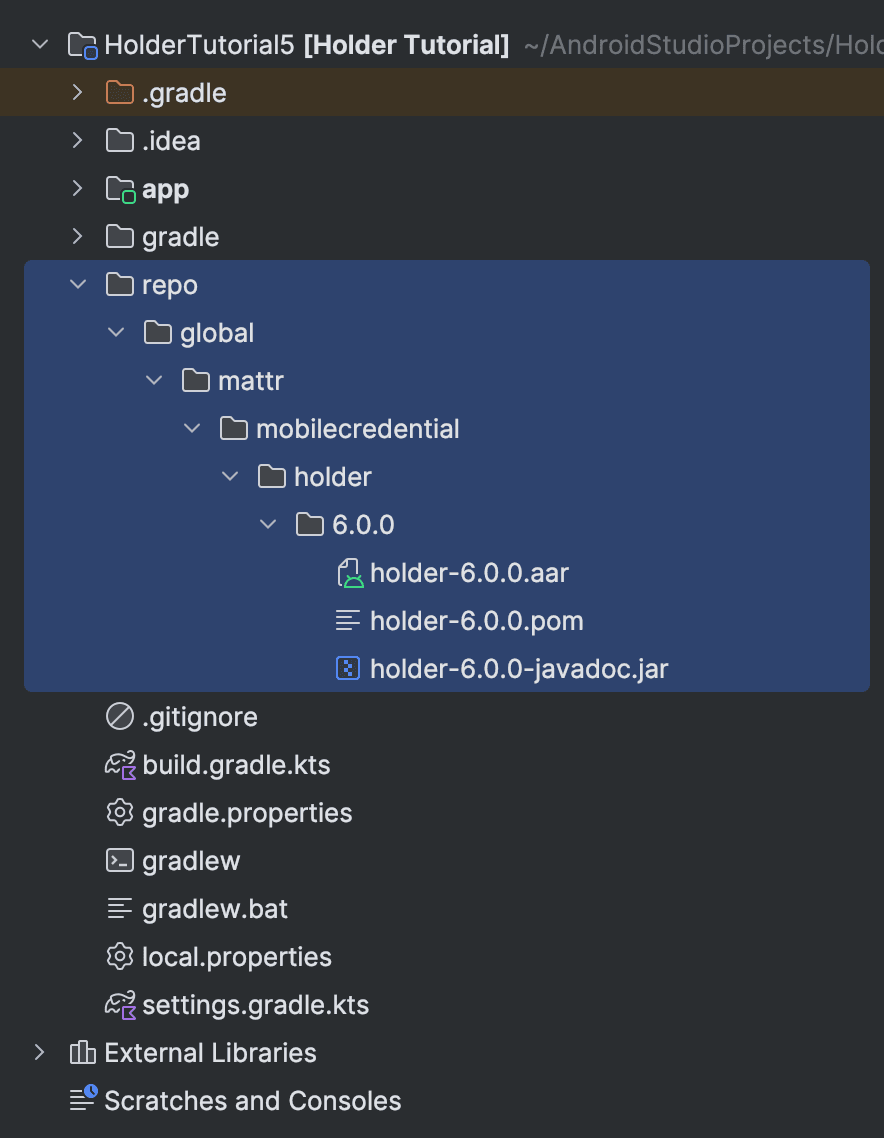Click the Android icon beside holder-6.0.0.aar

click(348, 573)
